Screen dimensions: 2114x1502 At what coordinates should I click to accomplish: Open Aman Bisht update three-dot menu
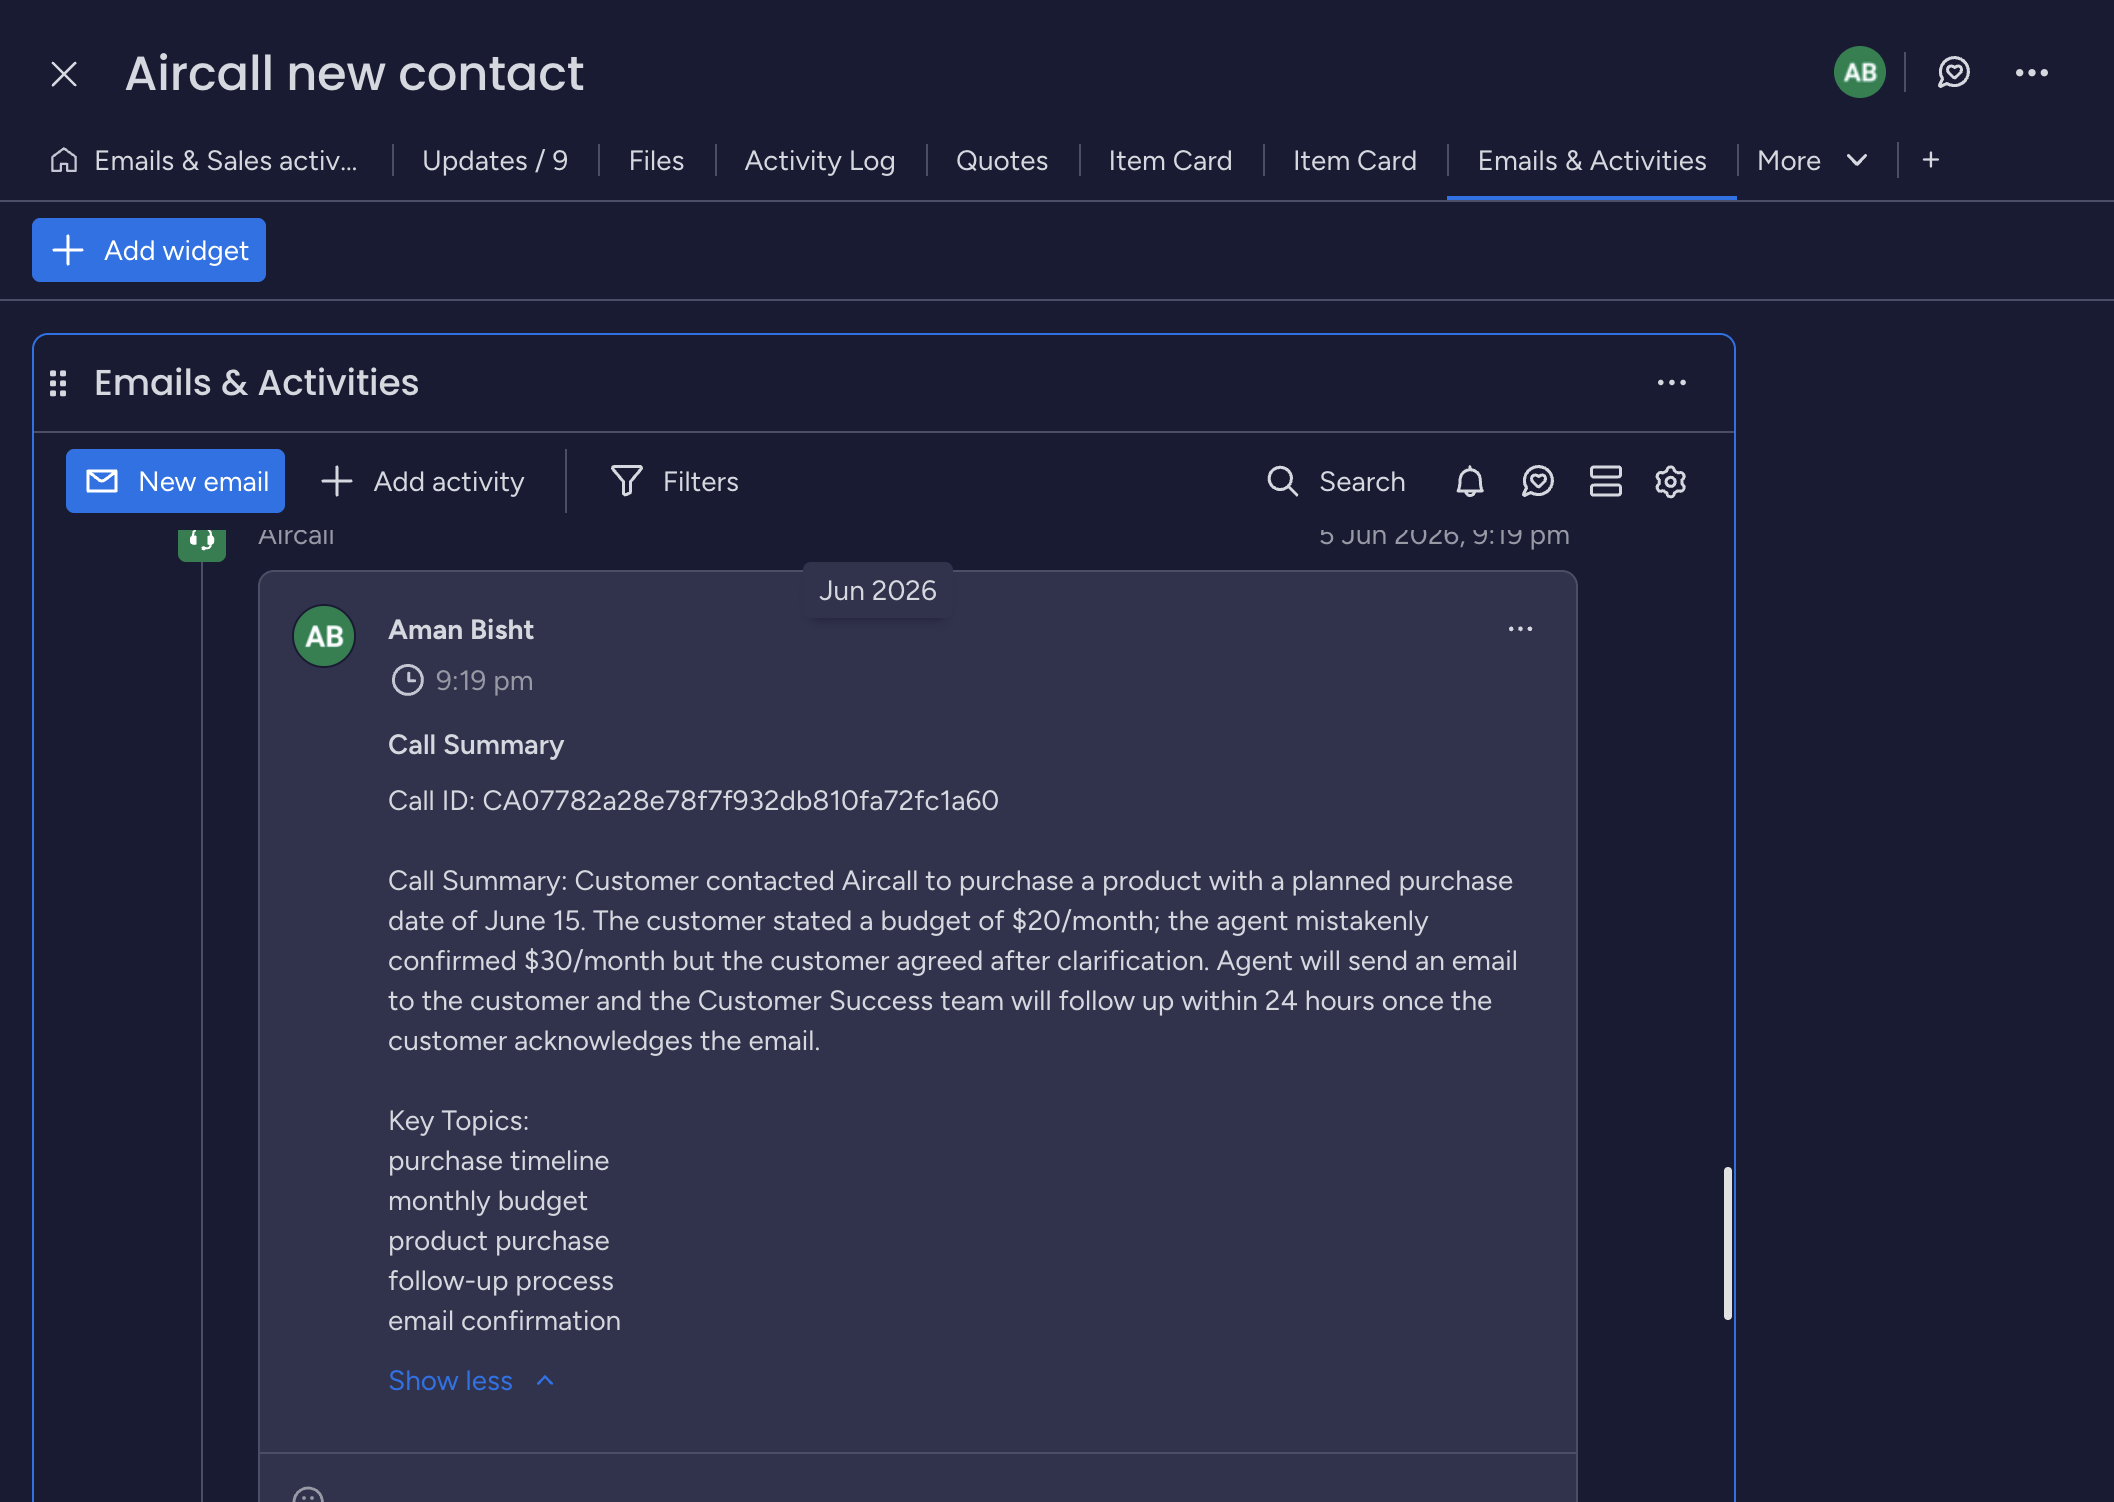pyautogui.click(x=1520, y=629)
